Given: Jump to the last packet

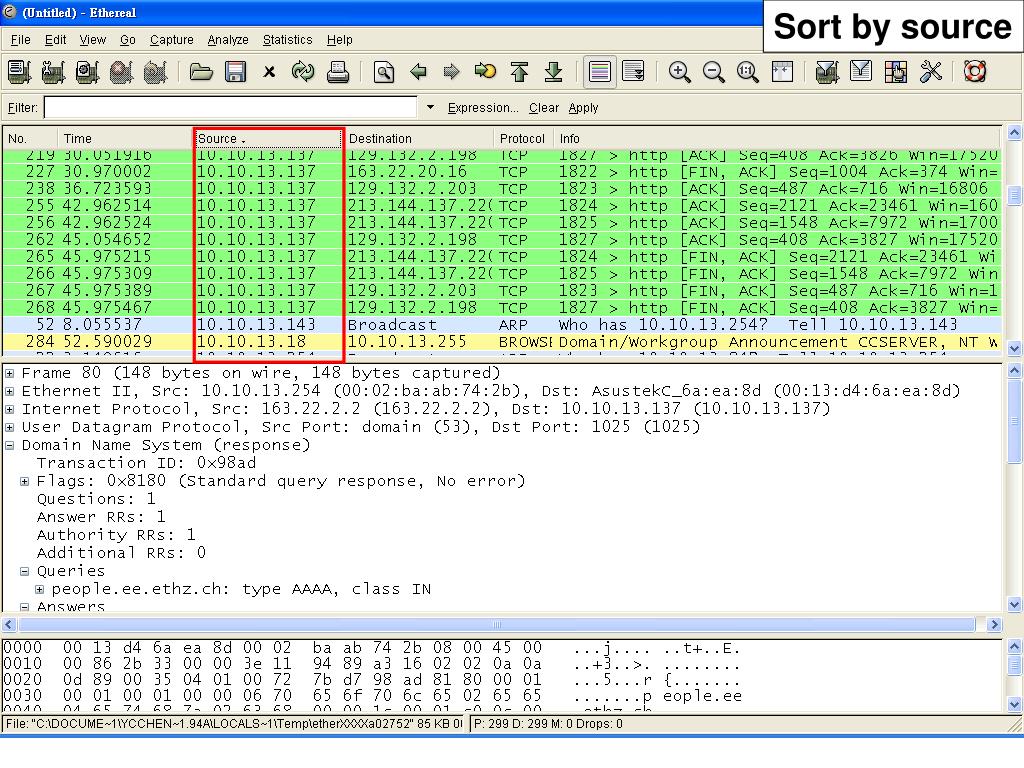Looking at the screenshot, I should coord(554,72).
